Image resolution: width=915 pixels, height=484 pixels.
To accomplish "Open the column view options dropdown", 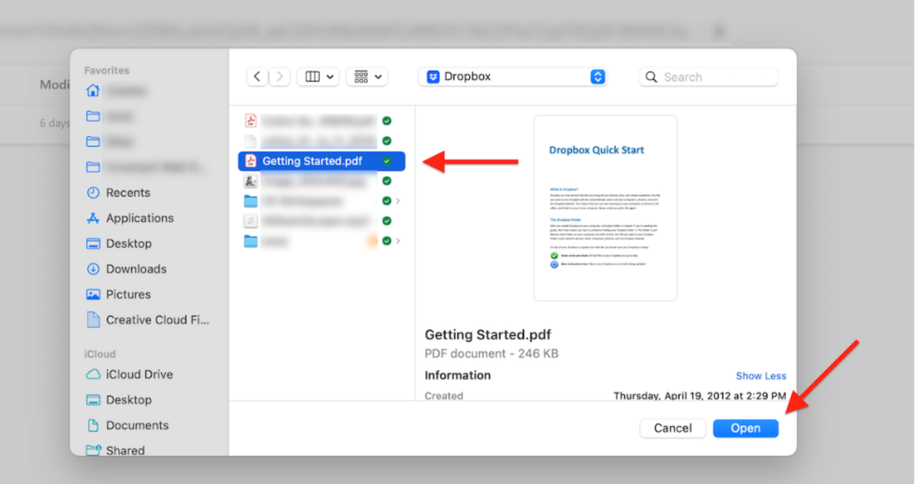I will click(x=318, y=76).
